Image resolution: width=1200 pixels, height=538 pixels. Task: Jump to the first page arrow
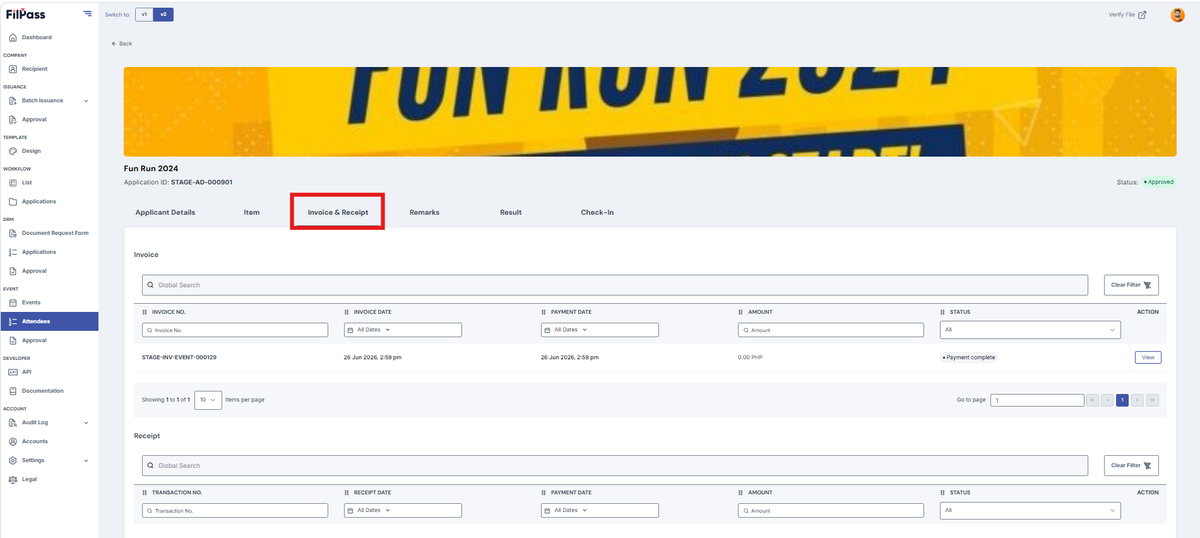coord(1092,400)
